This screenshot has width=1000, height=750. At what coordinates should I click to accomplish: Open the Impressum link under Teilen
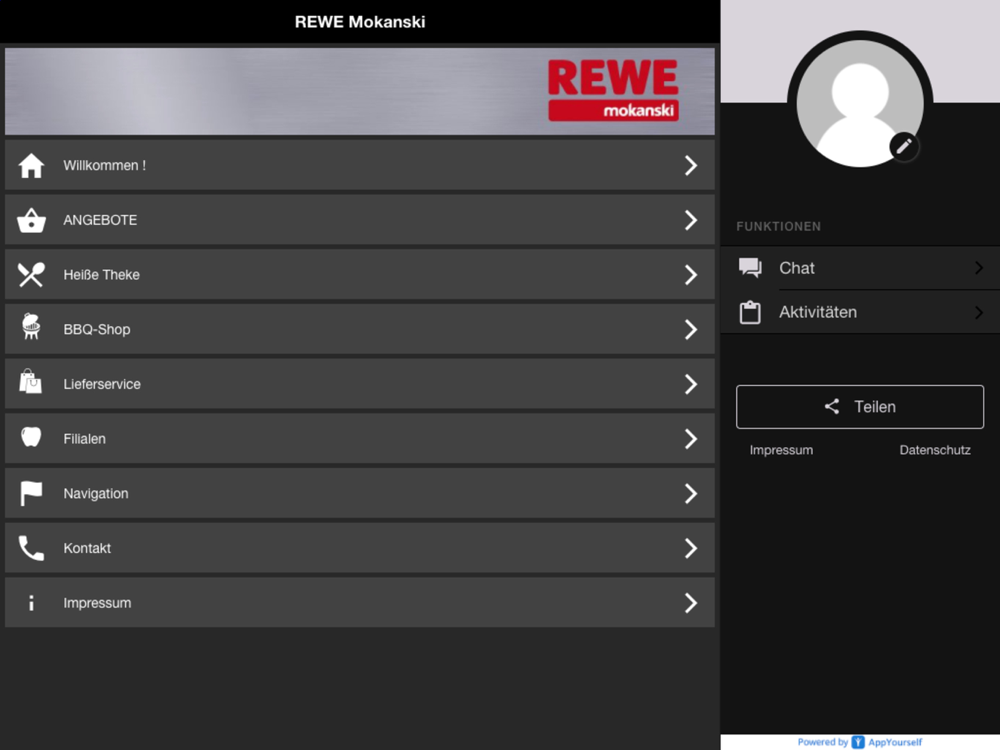(781, 450)
